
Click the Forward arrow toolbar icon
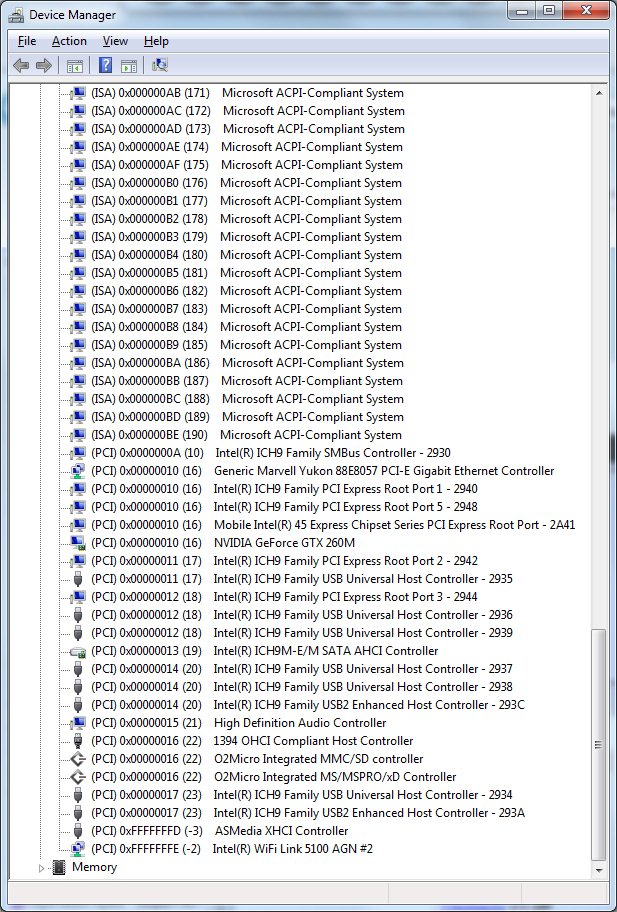click(44, 65)
